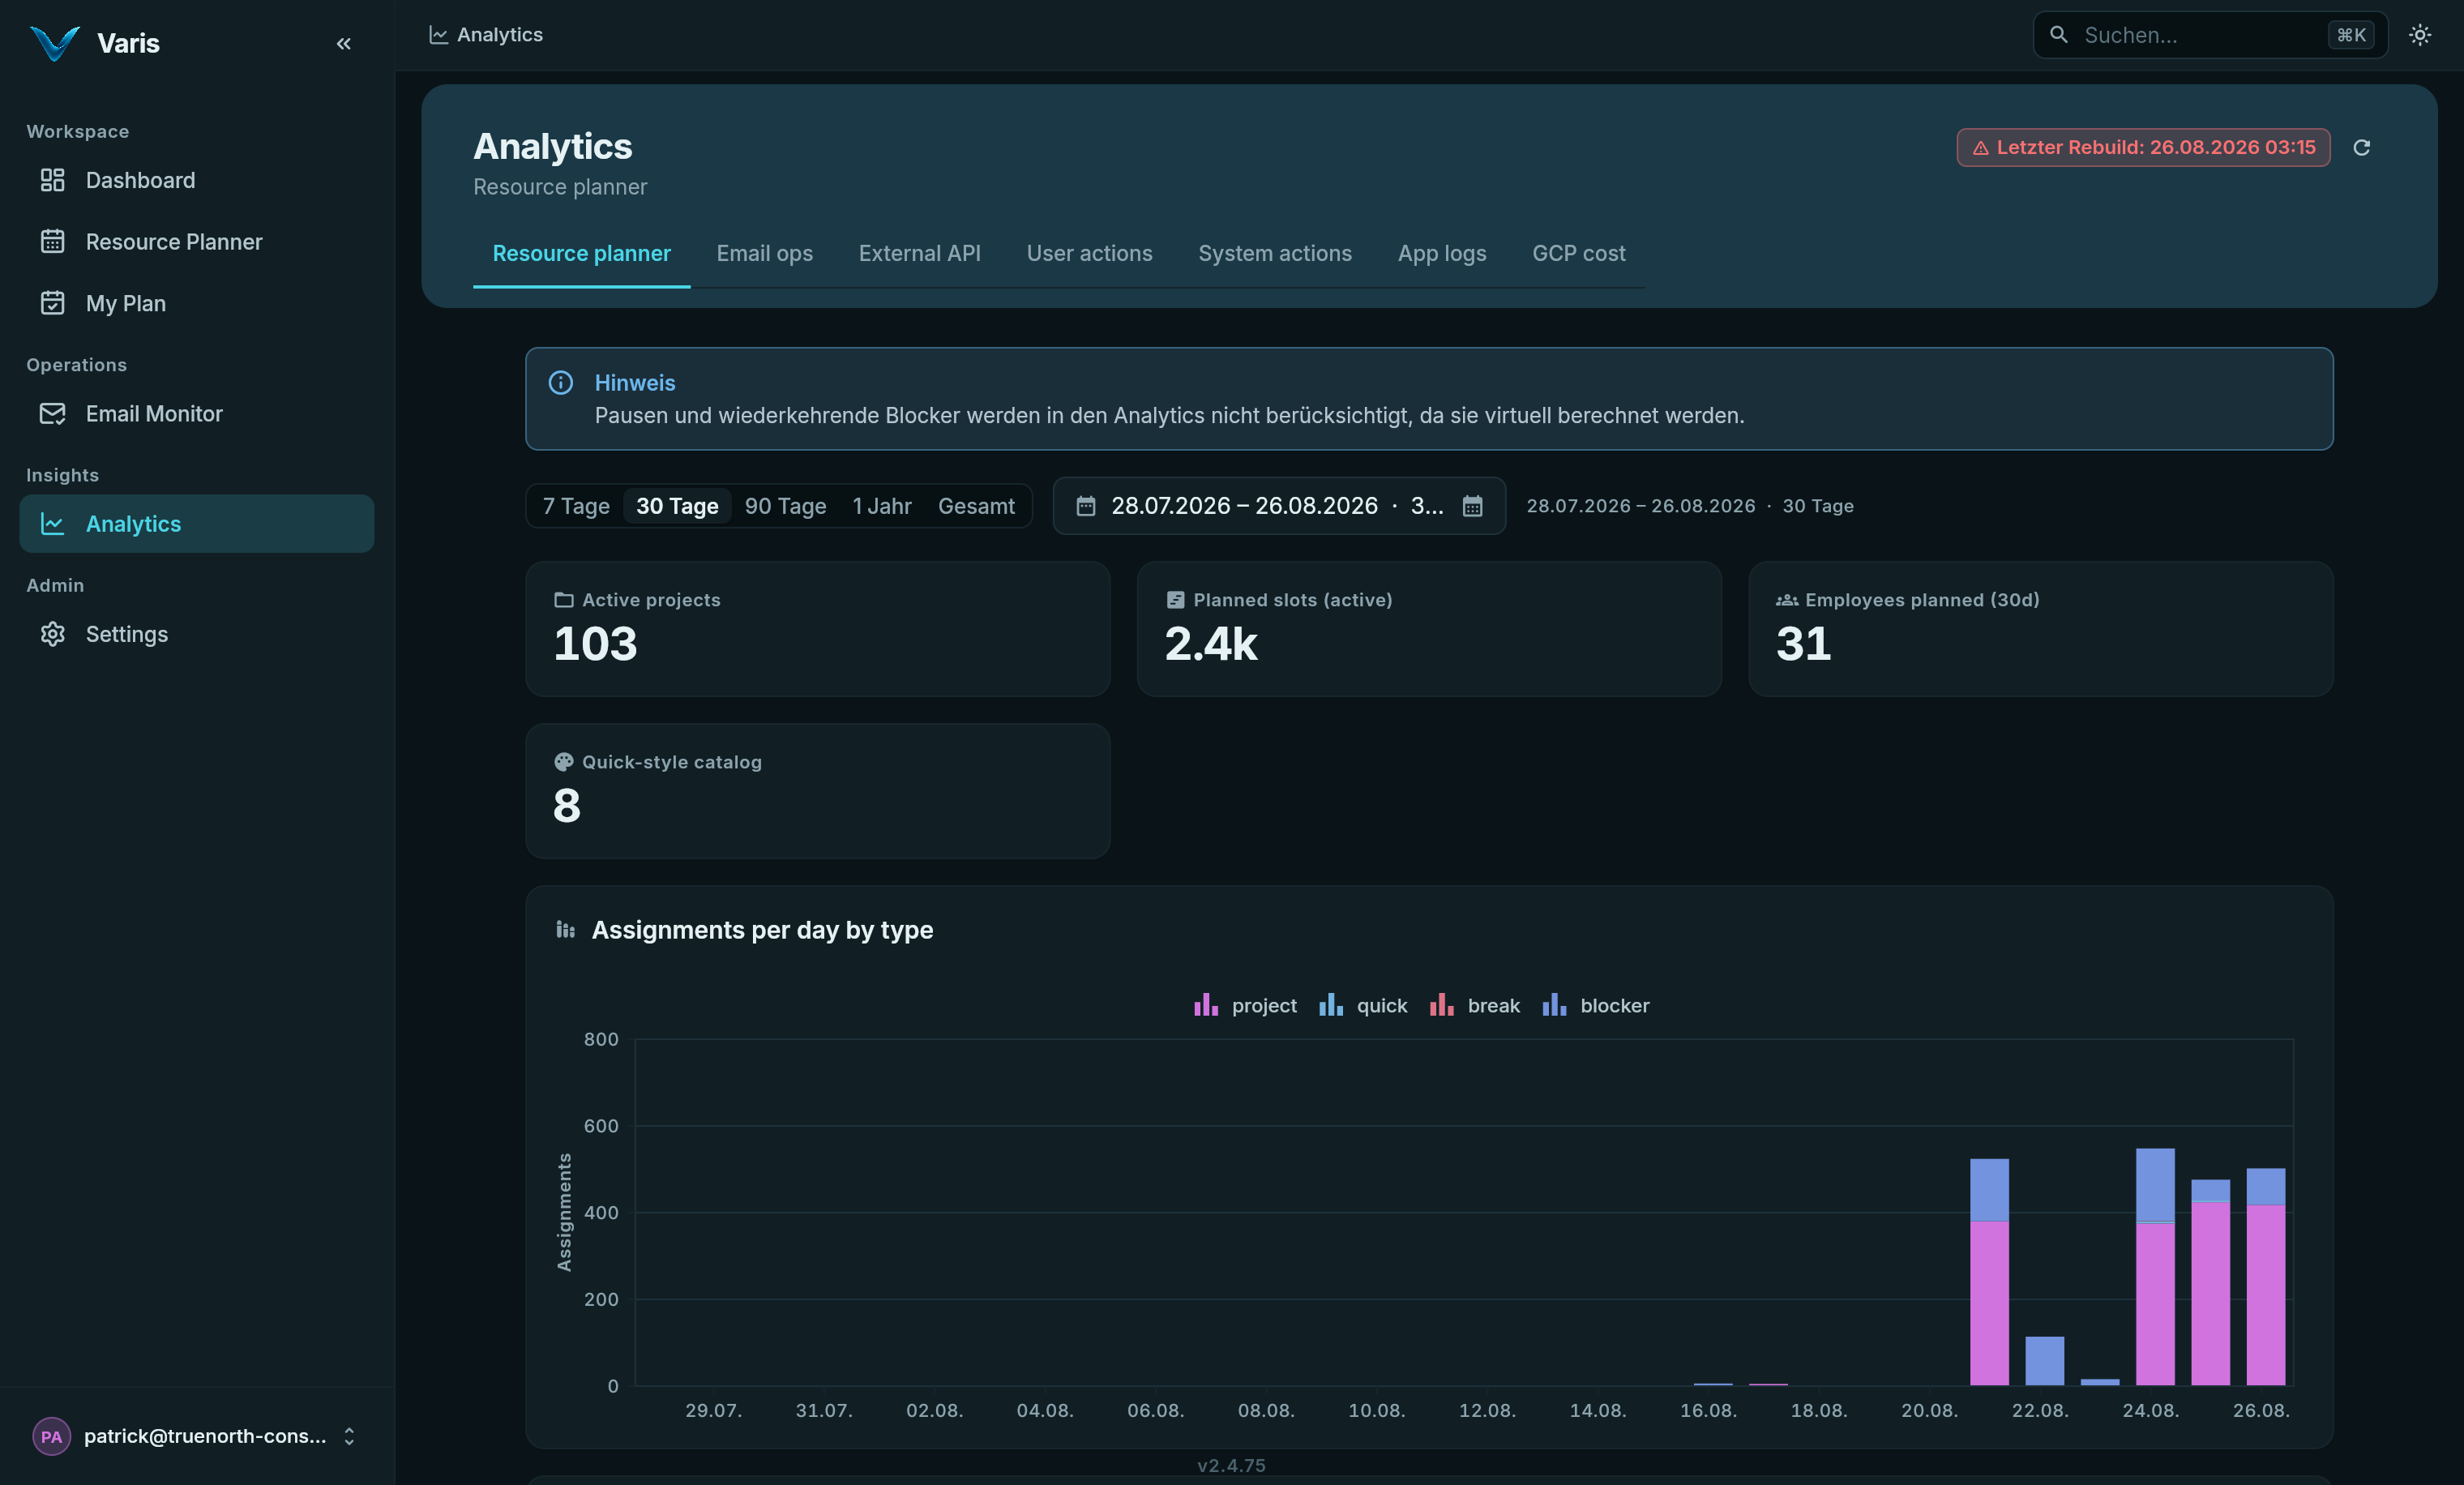Image resolution: width=2464 pixels, height=1485 pixels.
Task: Click the Resource Planner calendar icon
Action: [52, 241]
